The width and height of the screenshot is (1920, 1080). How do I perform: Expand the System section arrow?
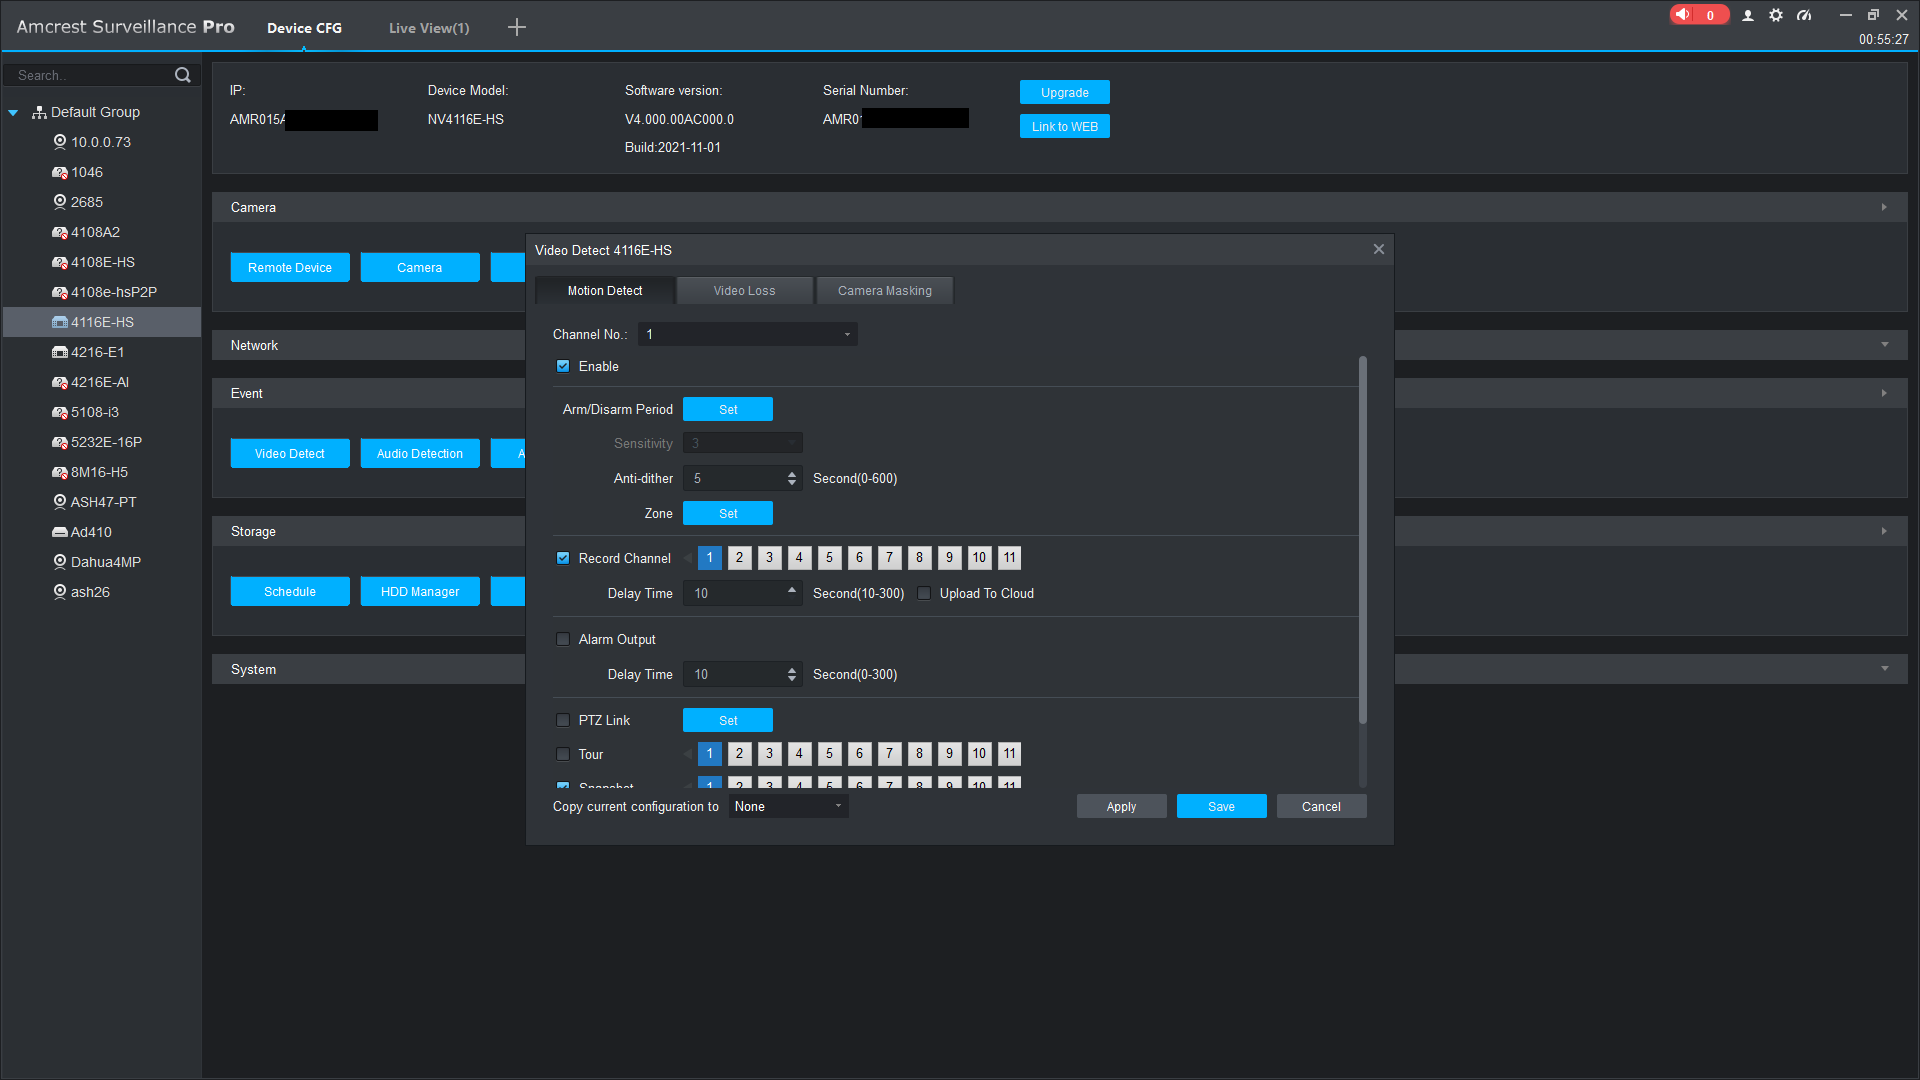tap(1884, 669)
